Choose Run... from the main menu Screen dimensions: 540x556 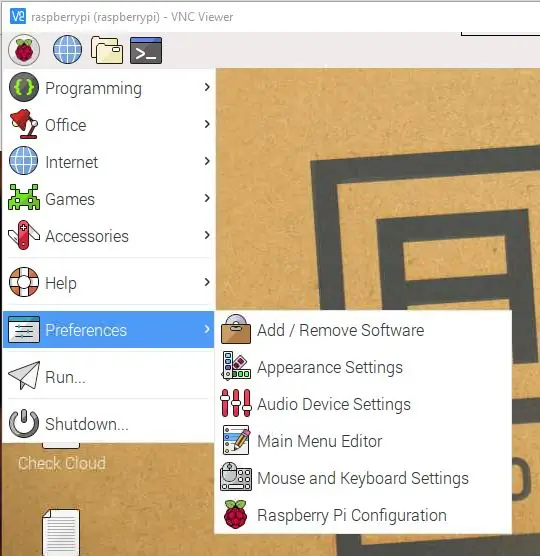click(108, 377)
